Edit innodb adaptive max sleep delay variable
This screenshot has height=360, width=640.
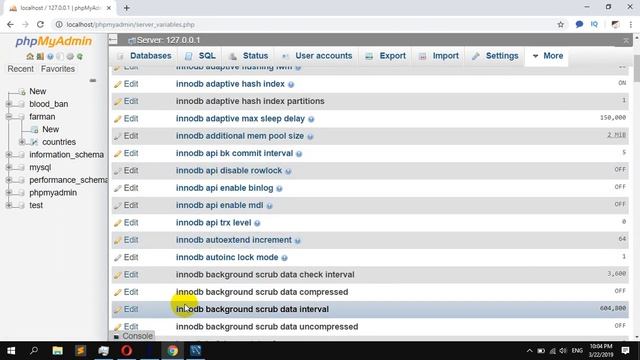[x=126, y=118]
